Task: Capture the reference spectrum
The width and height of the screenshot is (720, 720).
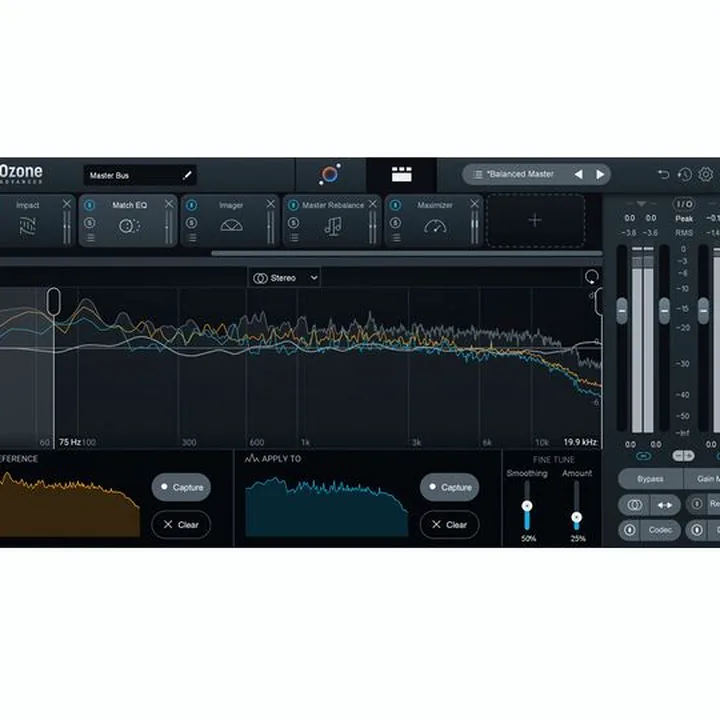Action: point(181,487)
